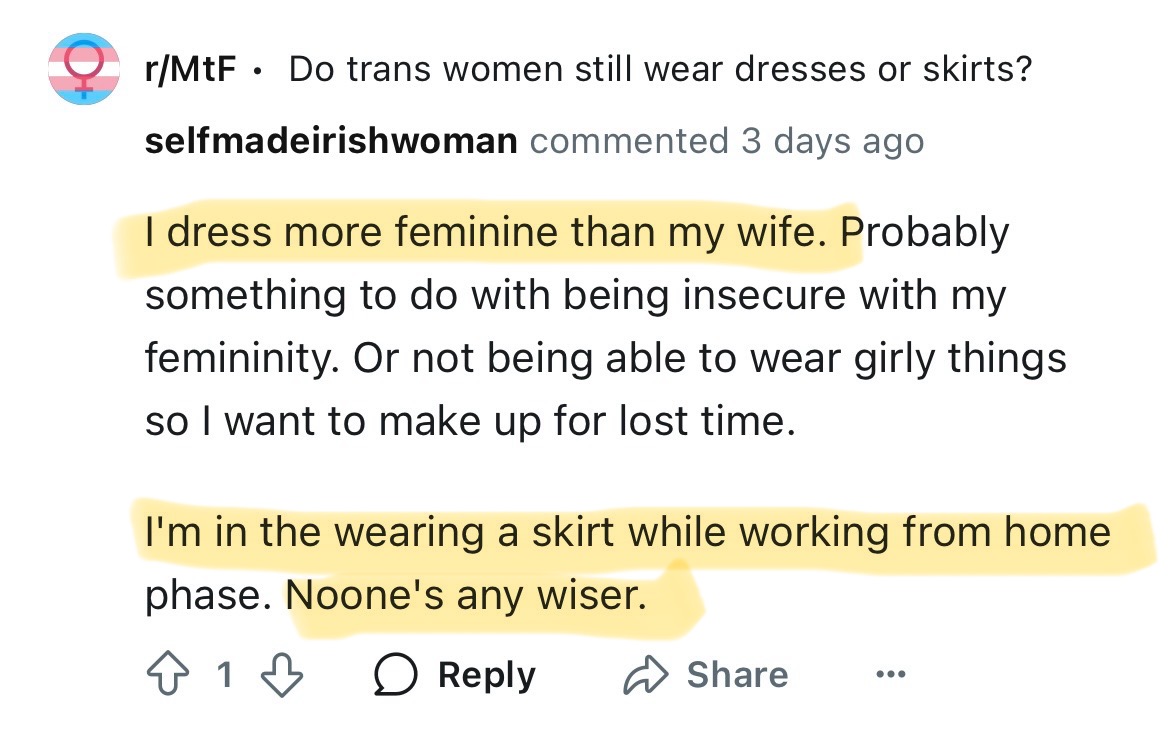
Task: Click the vote count number 1
Action: click(225, 675)
